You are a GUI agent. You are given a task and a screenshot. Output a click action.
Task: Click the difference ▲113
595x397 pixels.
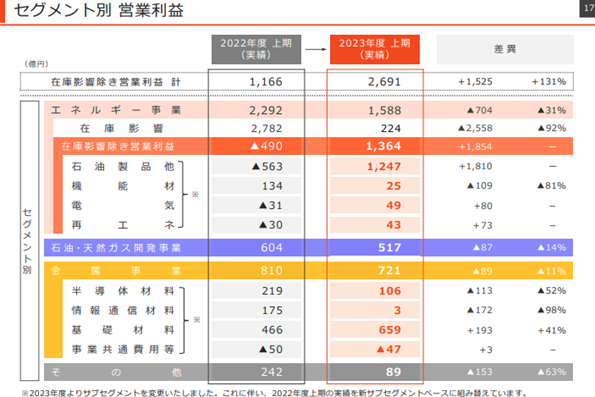point(480,291)
